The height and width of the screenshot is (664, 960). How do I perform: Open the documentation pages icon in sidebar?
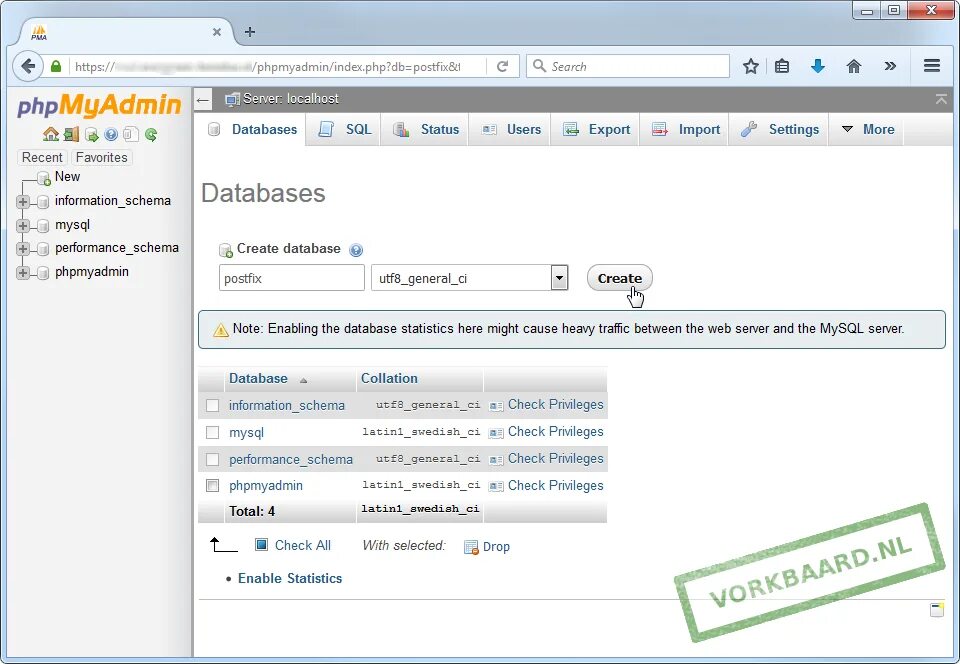130,134
